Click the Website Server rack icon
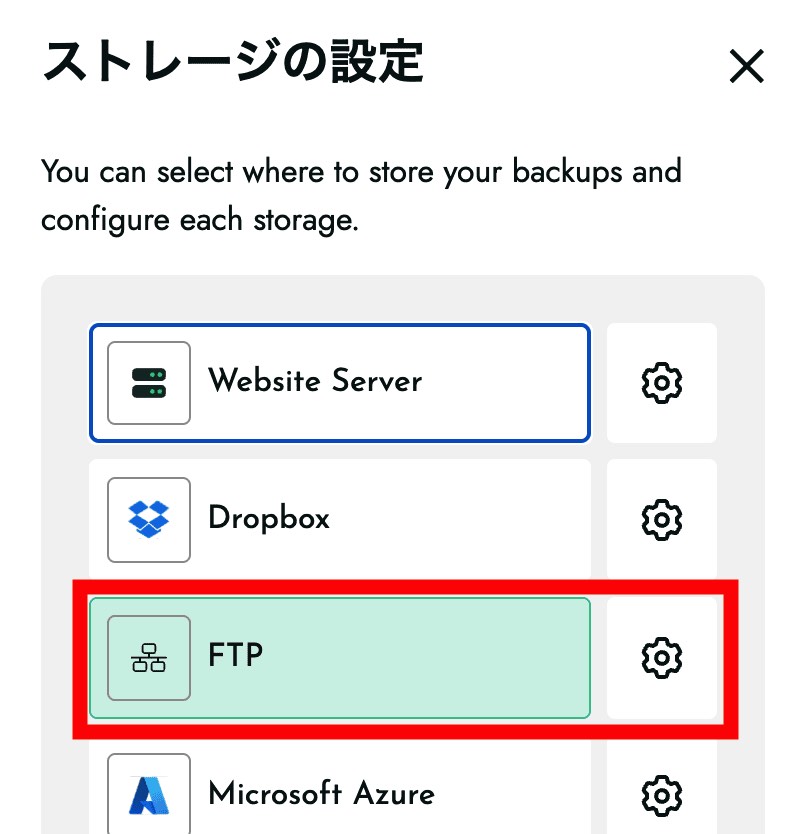Image resolution: width=807 pixels, height=834 pixels. (x=149, y=382)
